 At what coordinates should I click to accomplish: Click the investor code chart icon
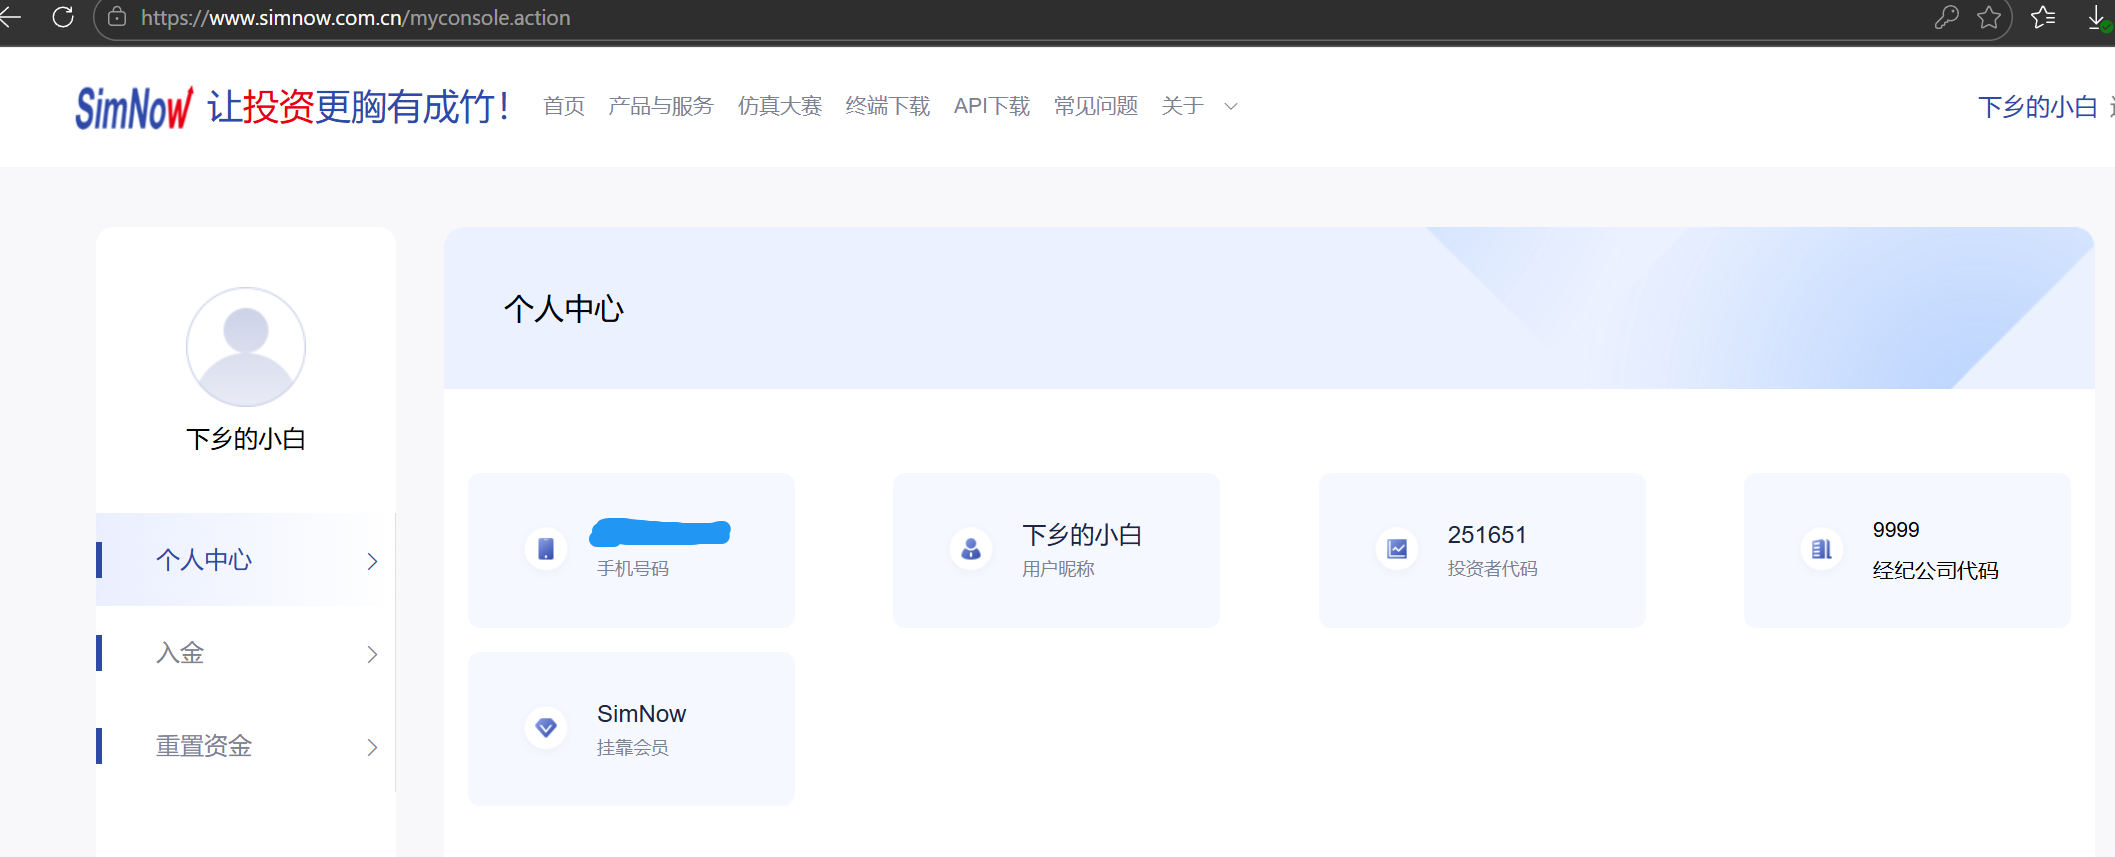click(x=1397, y=549)
